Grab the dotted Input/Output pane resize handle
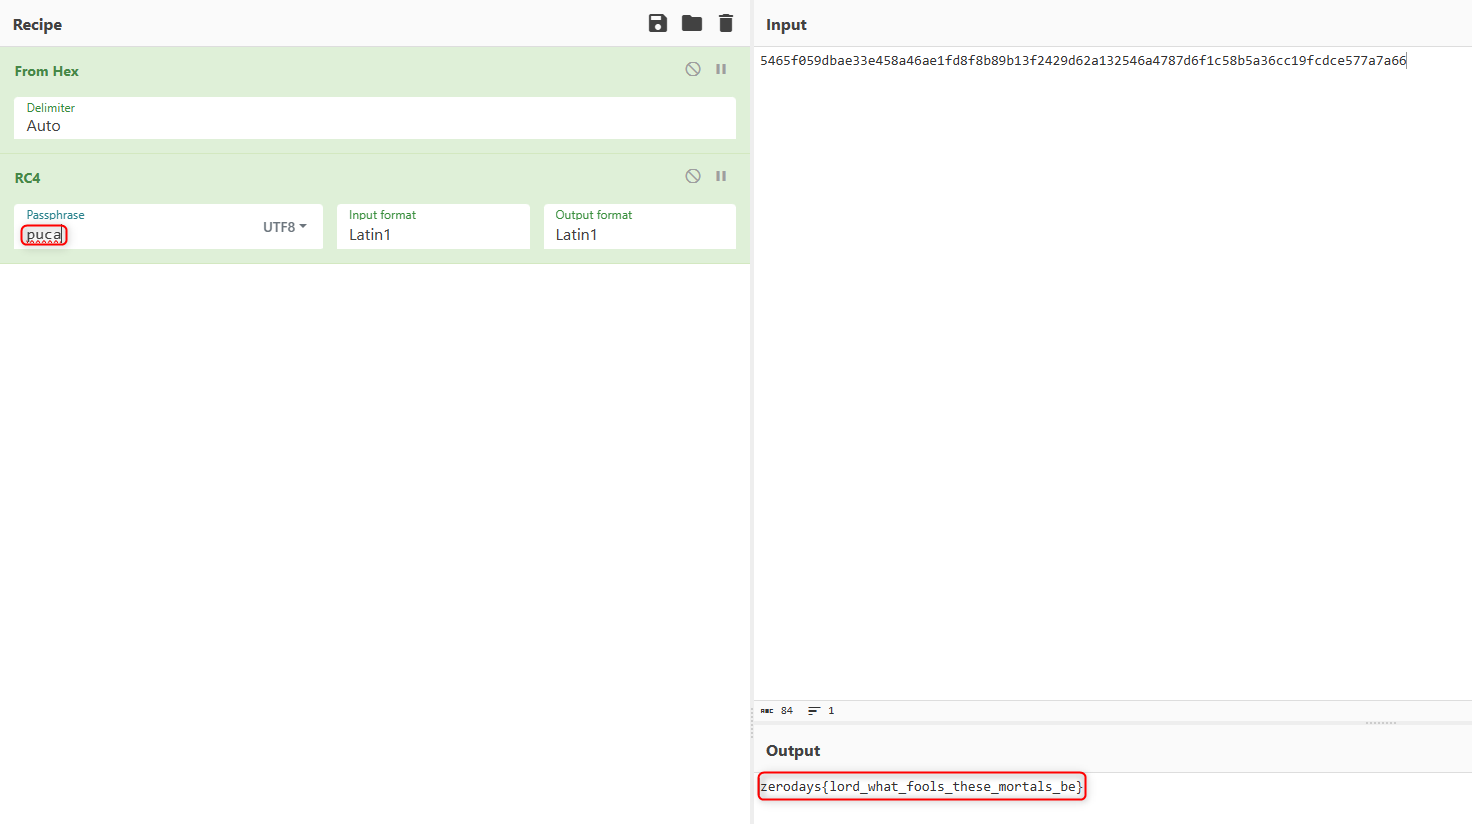The image size is (1472, 824). 1380,723
